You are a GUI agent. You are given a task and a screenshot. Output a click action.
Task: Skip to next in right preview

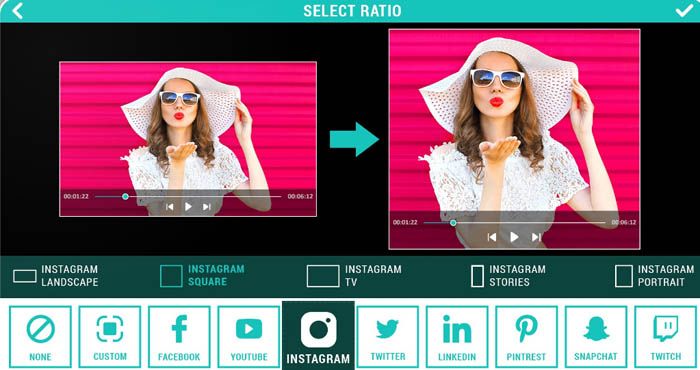pyautogui.click(x=536, y=237)
